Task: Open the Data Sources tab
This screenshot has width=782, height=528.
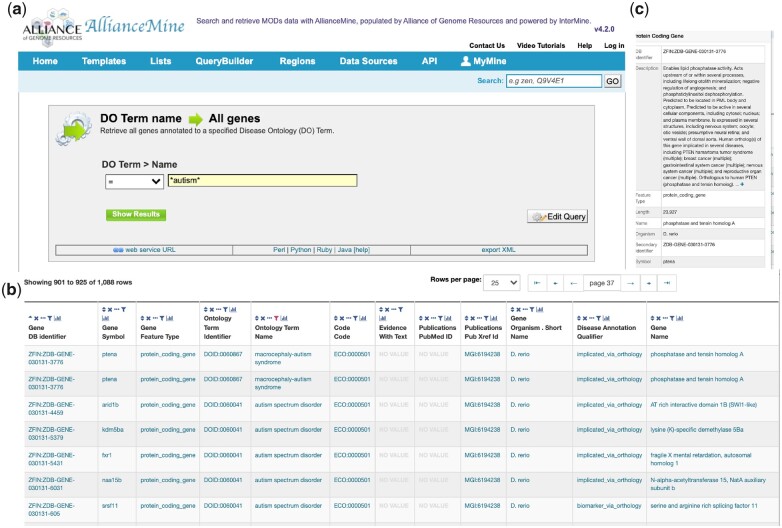Action: [368, 61]
